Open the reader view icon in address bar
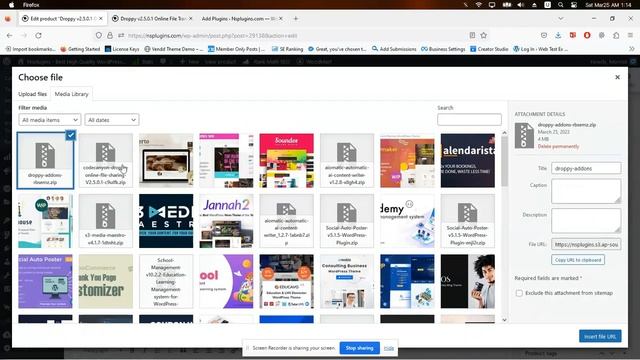640x360 pixels. coord(472,36)
